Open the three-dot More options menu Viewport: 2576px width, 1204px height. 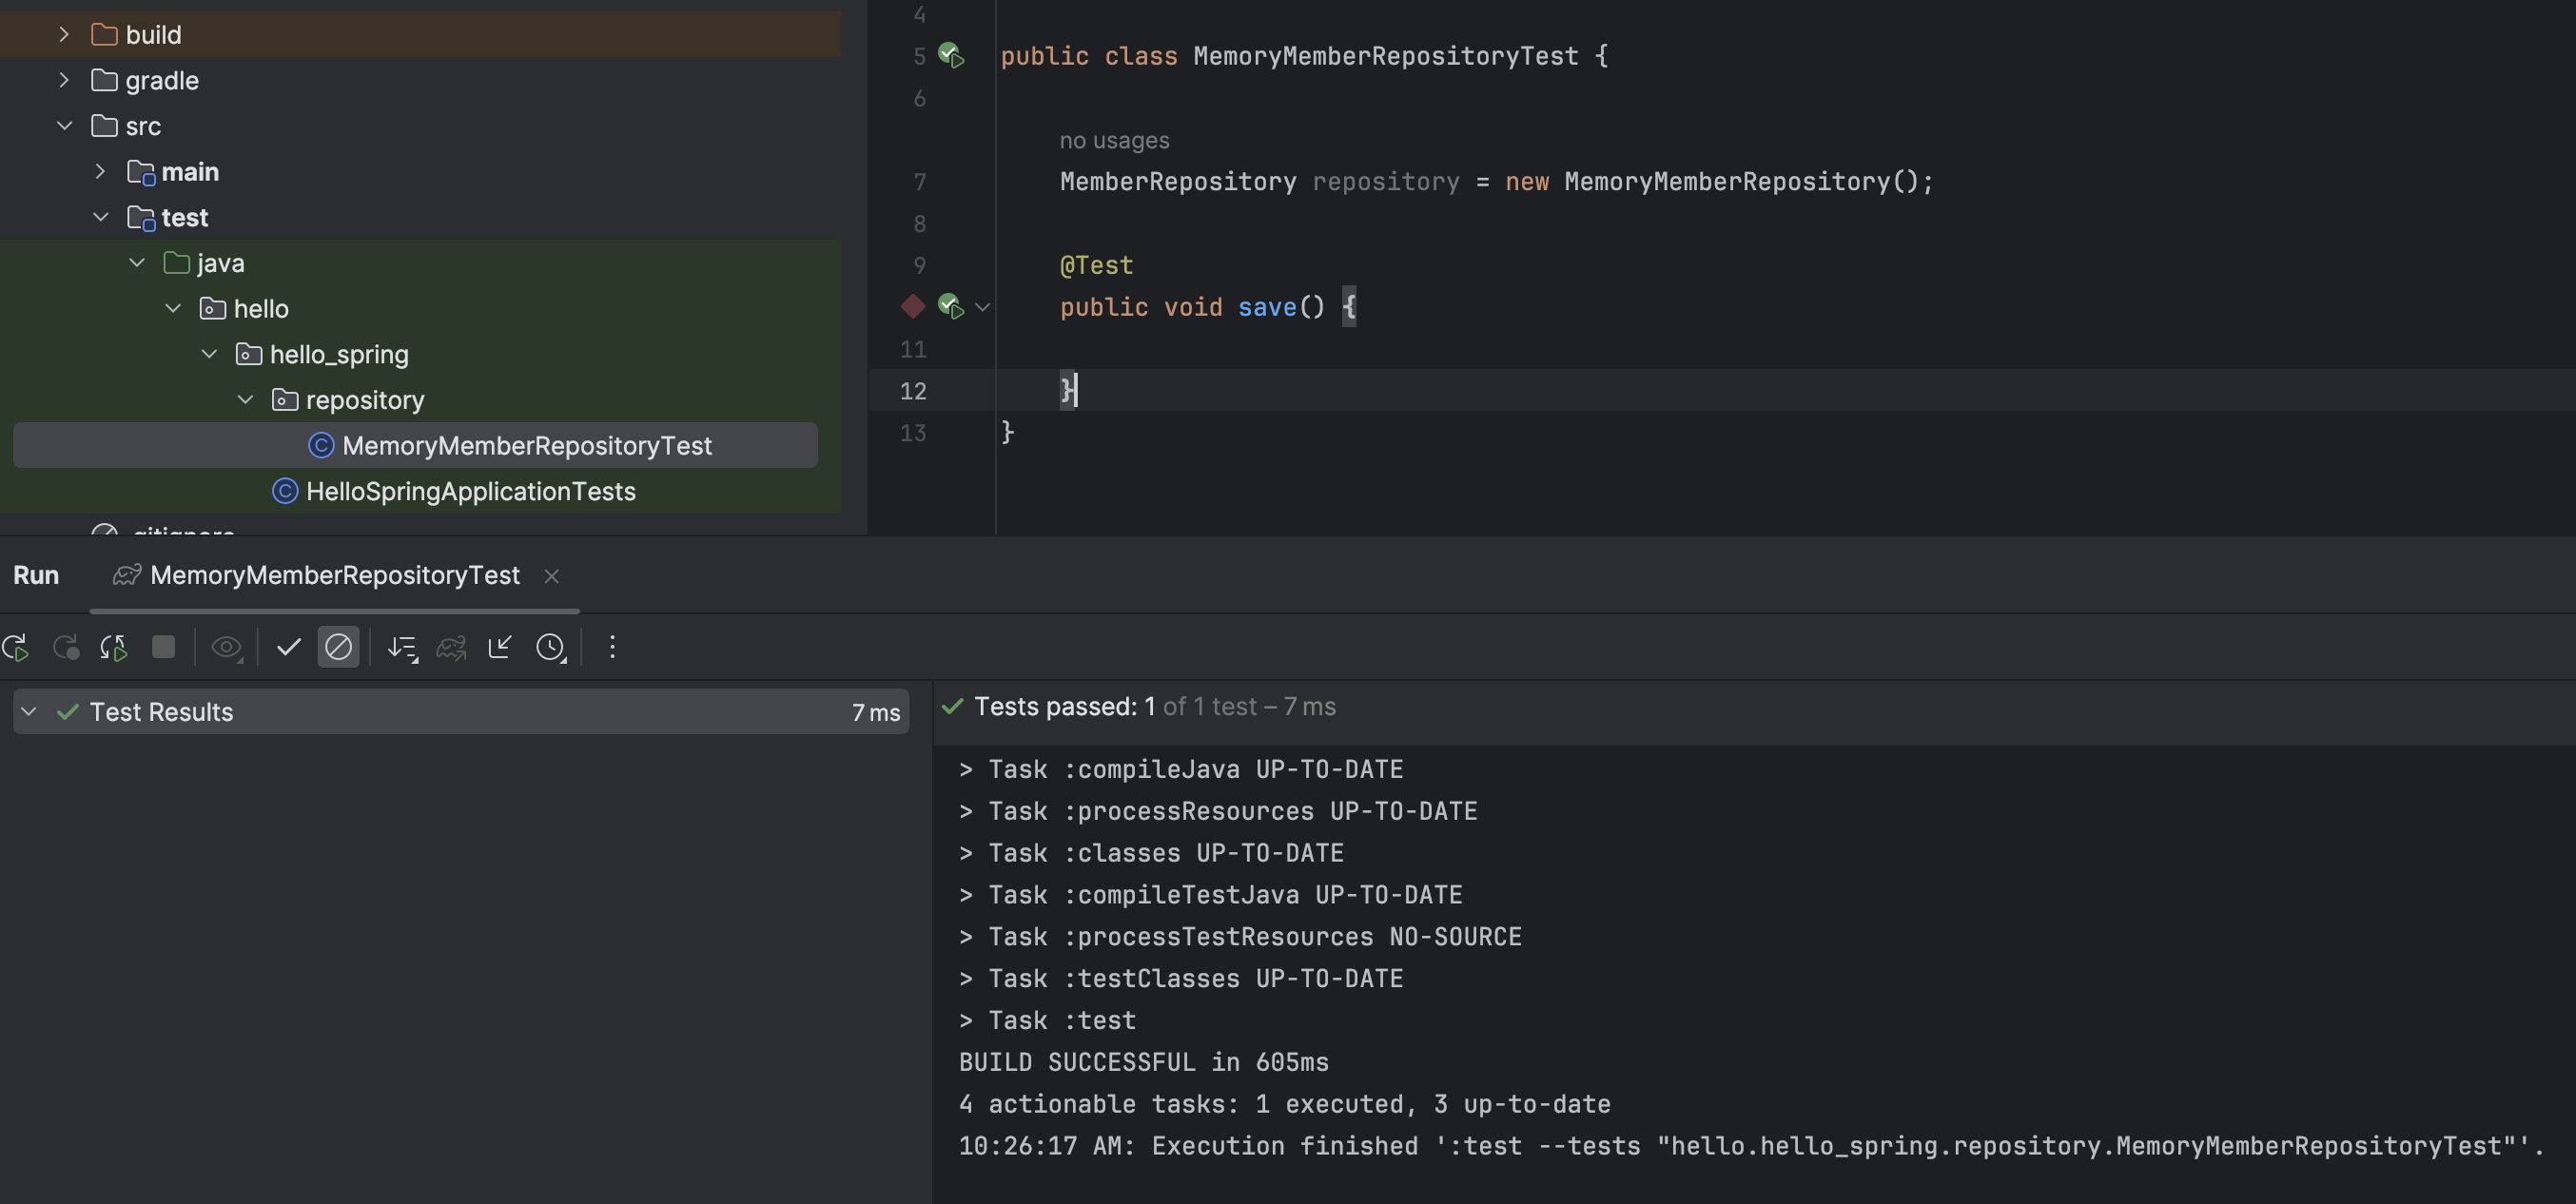[x=612, y=647]
